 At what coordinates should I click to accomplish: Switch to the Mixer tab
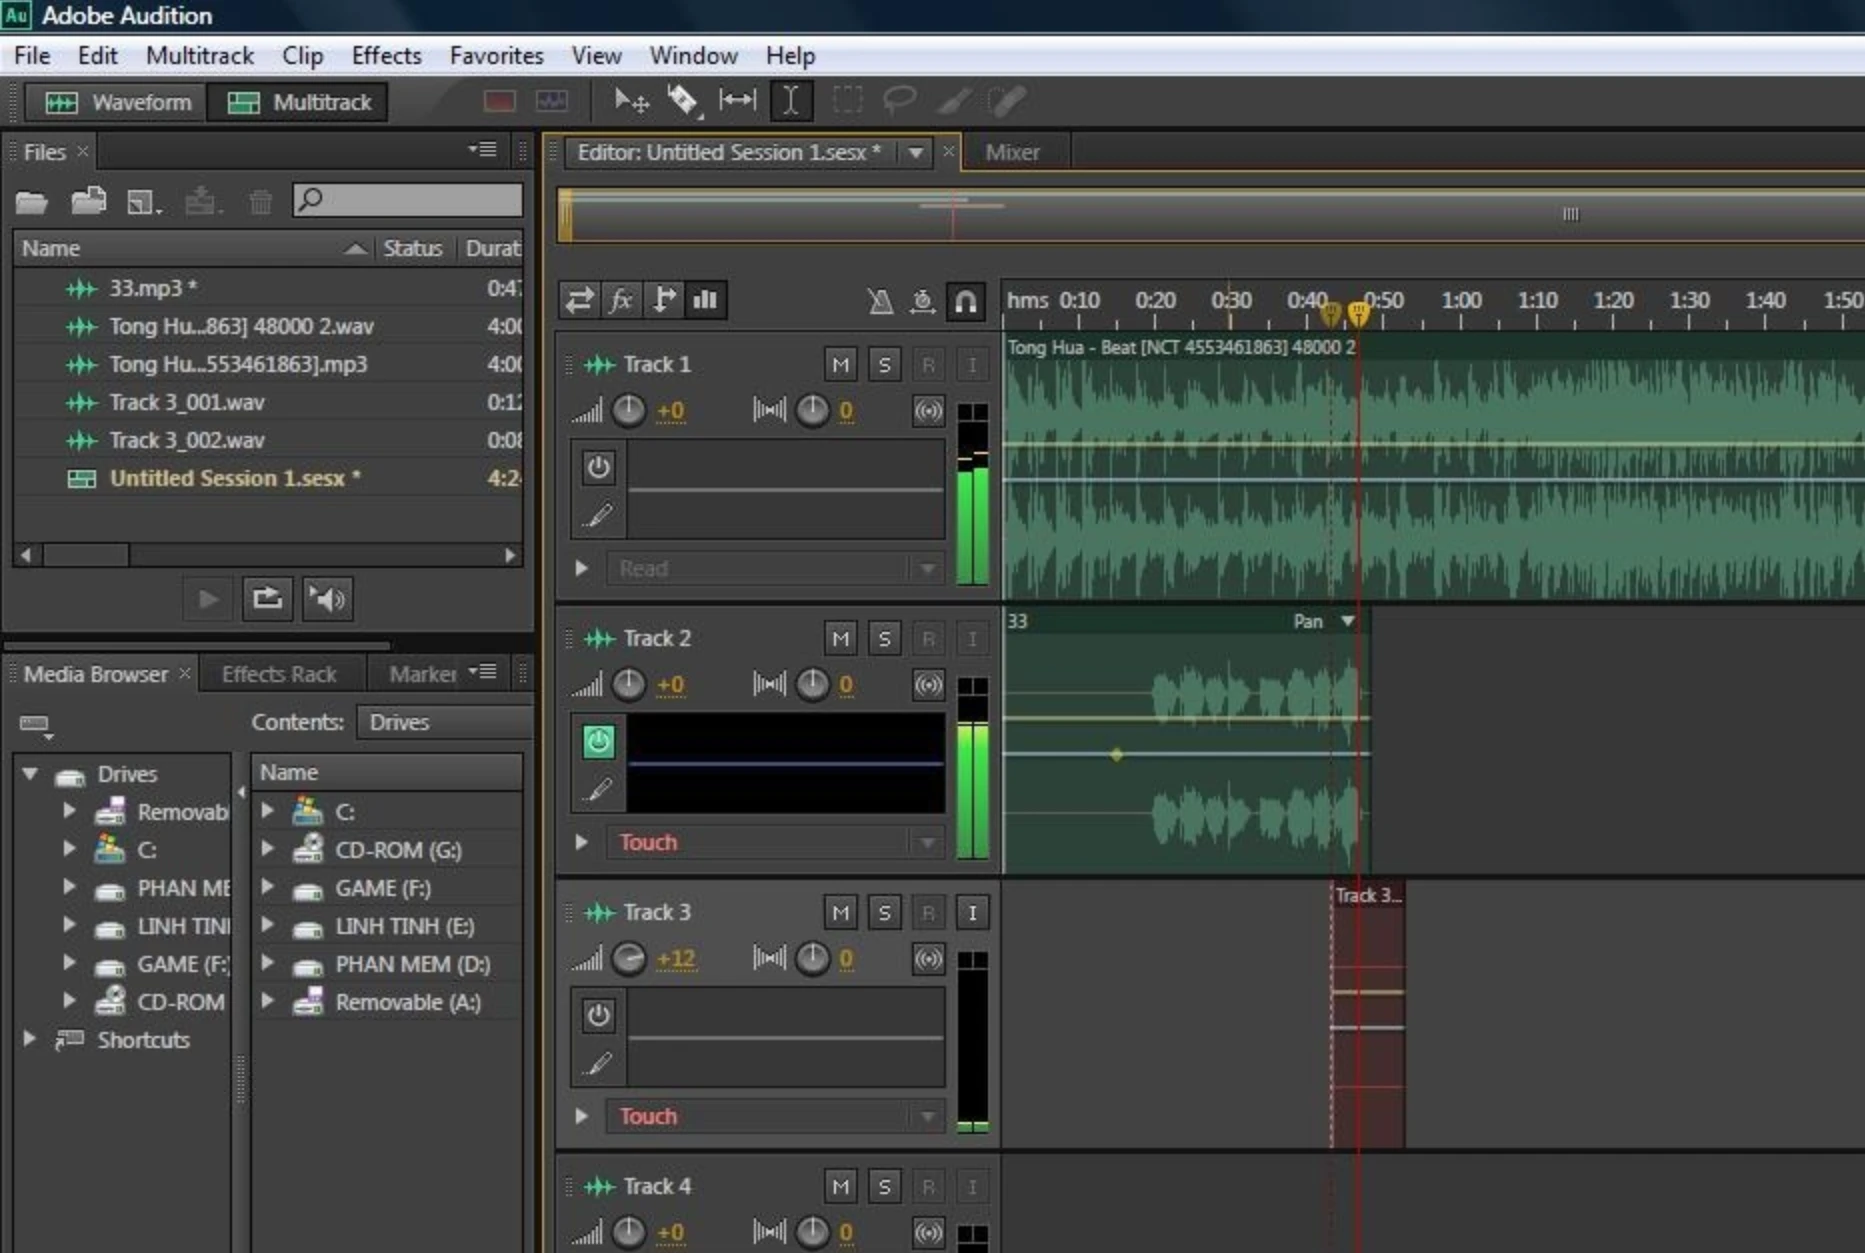click(1012, 152)
